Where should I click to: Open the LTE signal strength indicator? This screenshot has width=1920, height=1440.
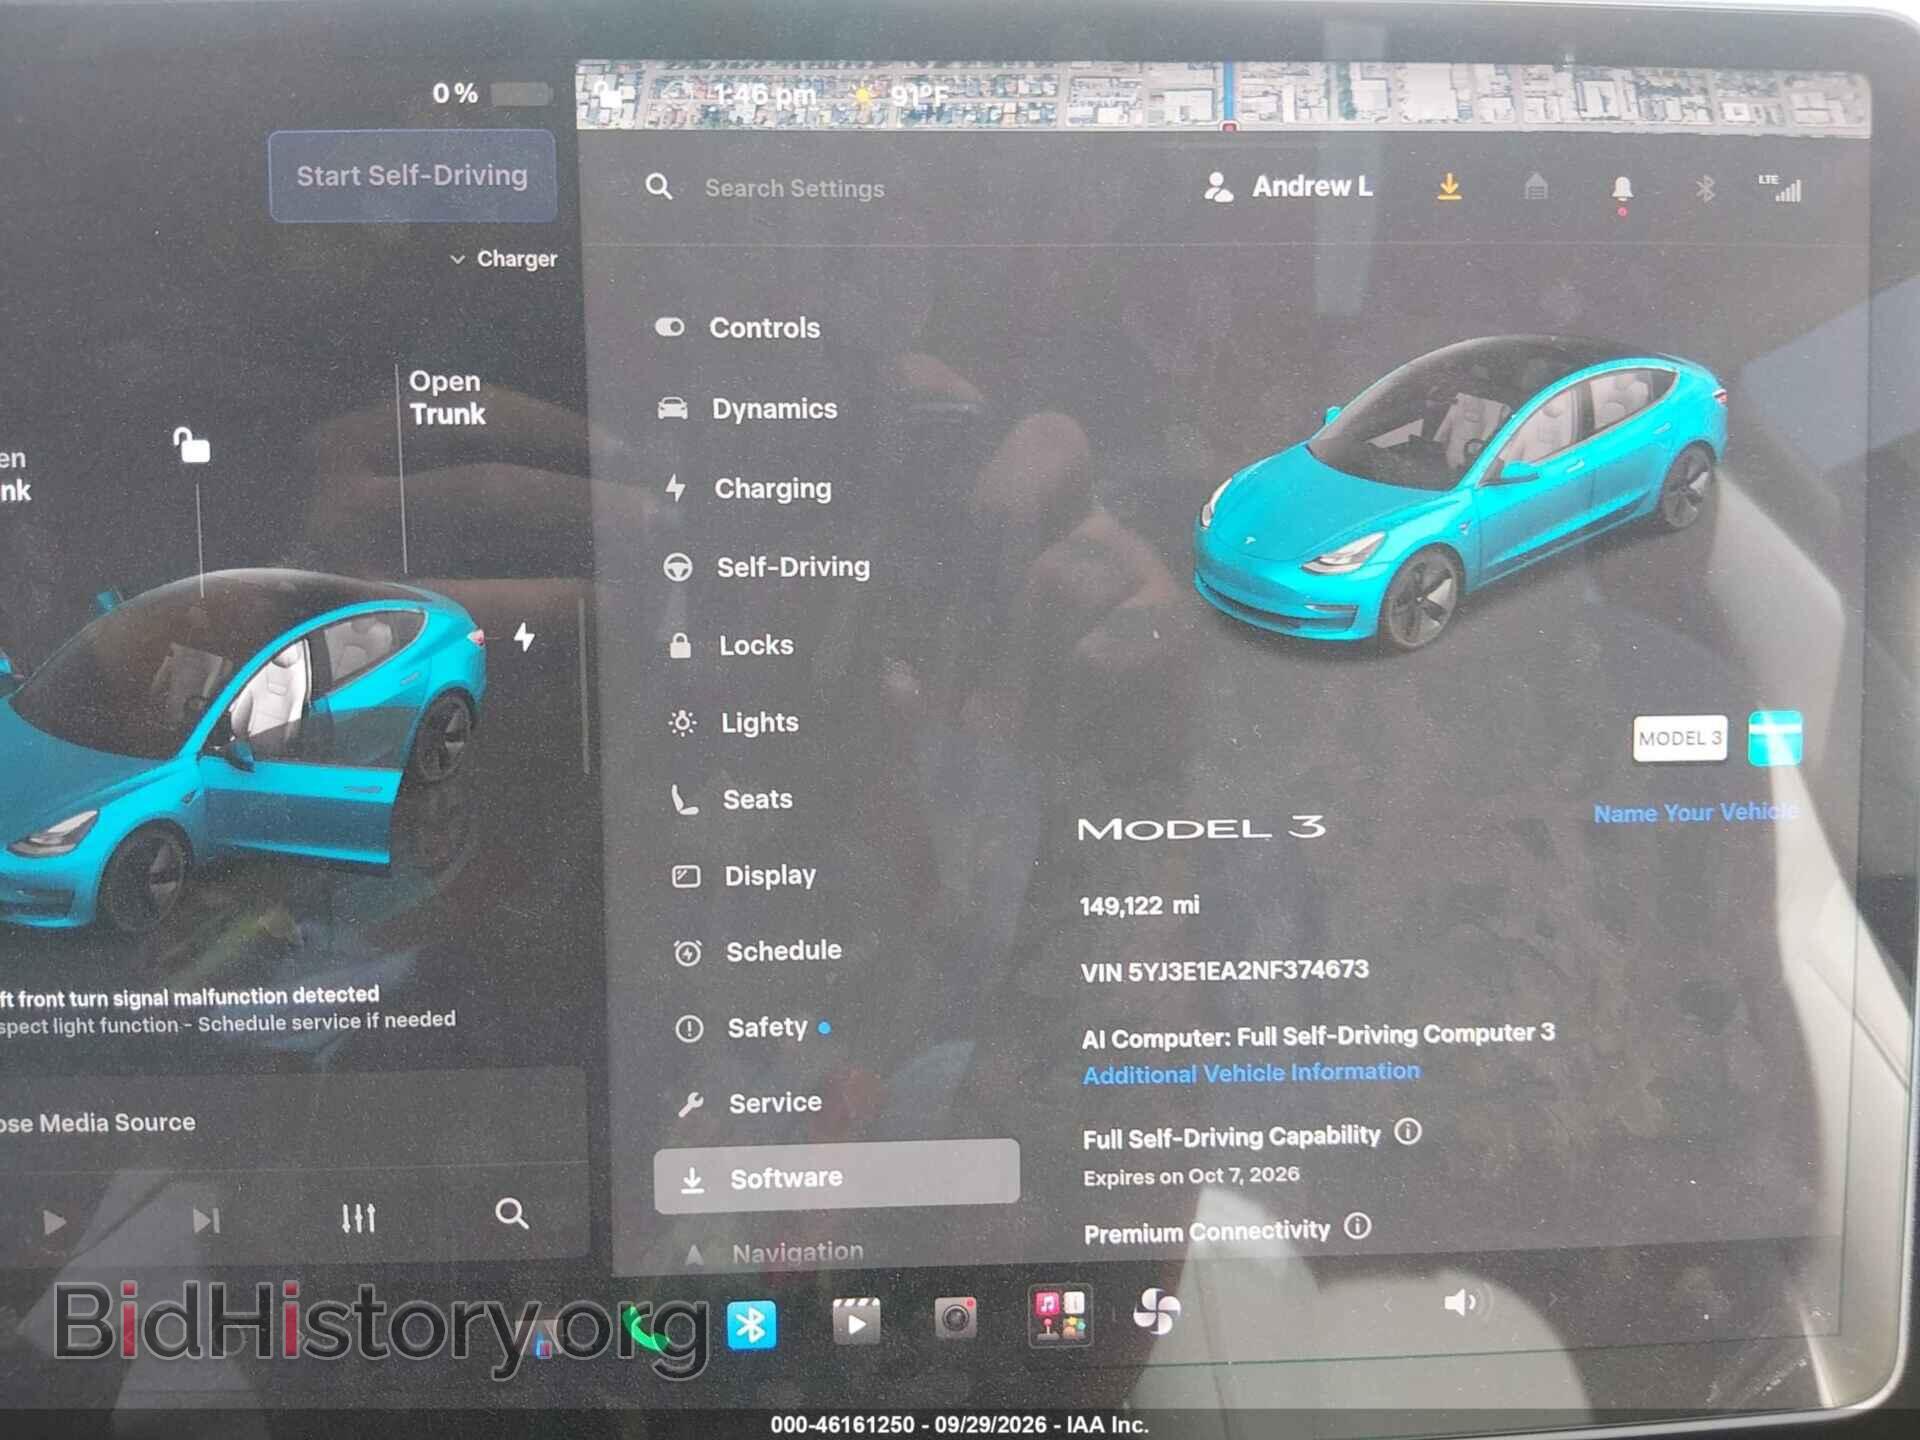(x=1780, y=188)
